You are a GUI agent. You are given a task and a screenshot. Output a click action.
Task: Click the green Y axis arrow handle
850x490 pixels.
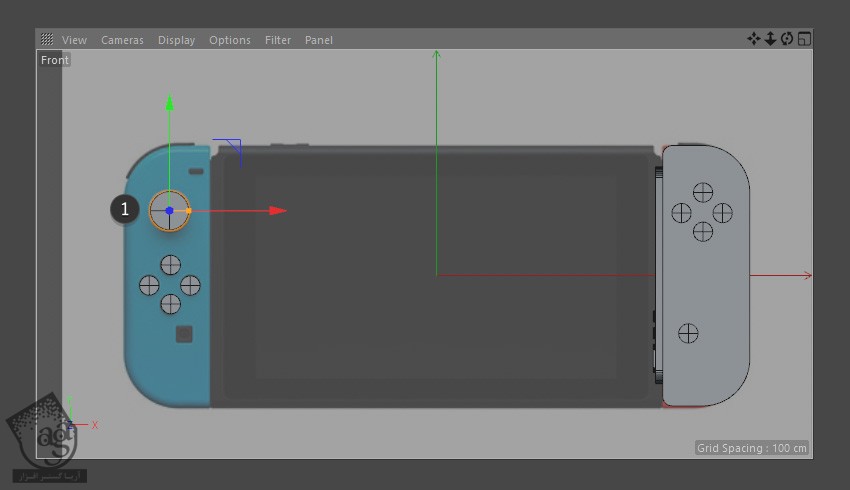170,102
